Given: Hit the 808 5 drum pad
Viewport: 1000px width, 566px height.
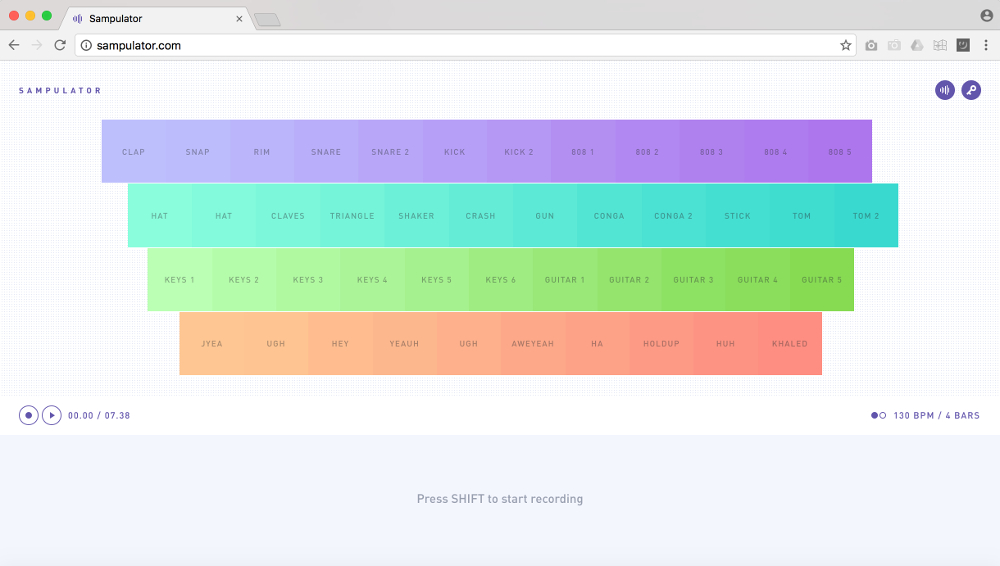Looking at the screenshot, I should pos(840,152).
